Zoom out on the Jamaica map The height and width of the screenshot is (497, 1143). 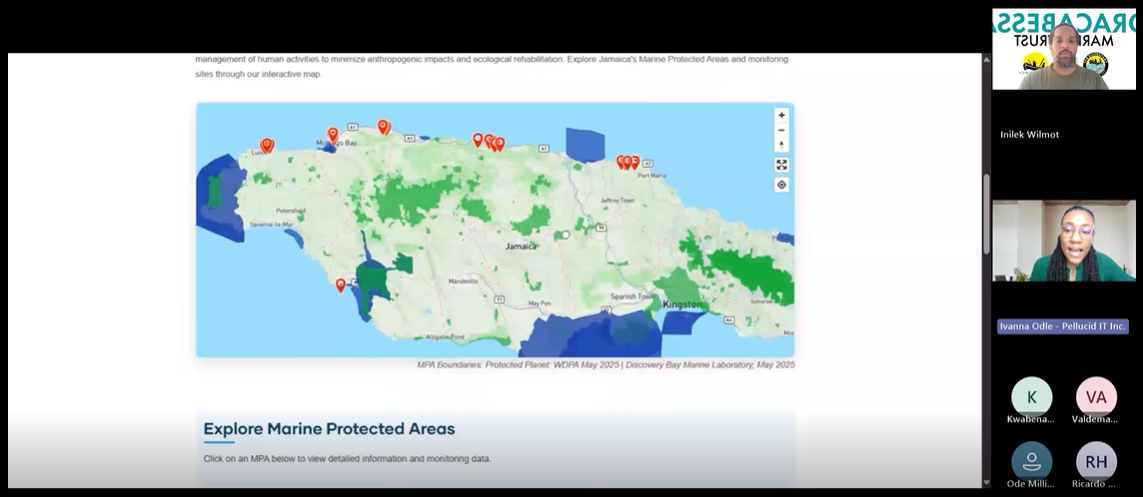click(781, 130)
